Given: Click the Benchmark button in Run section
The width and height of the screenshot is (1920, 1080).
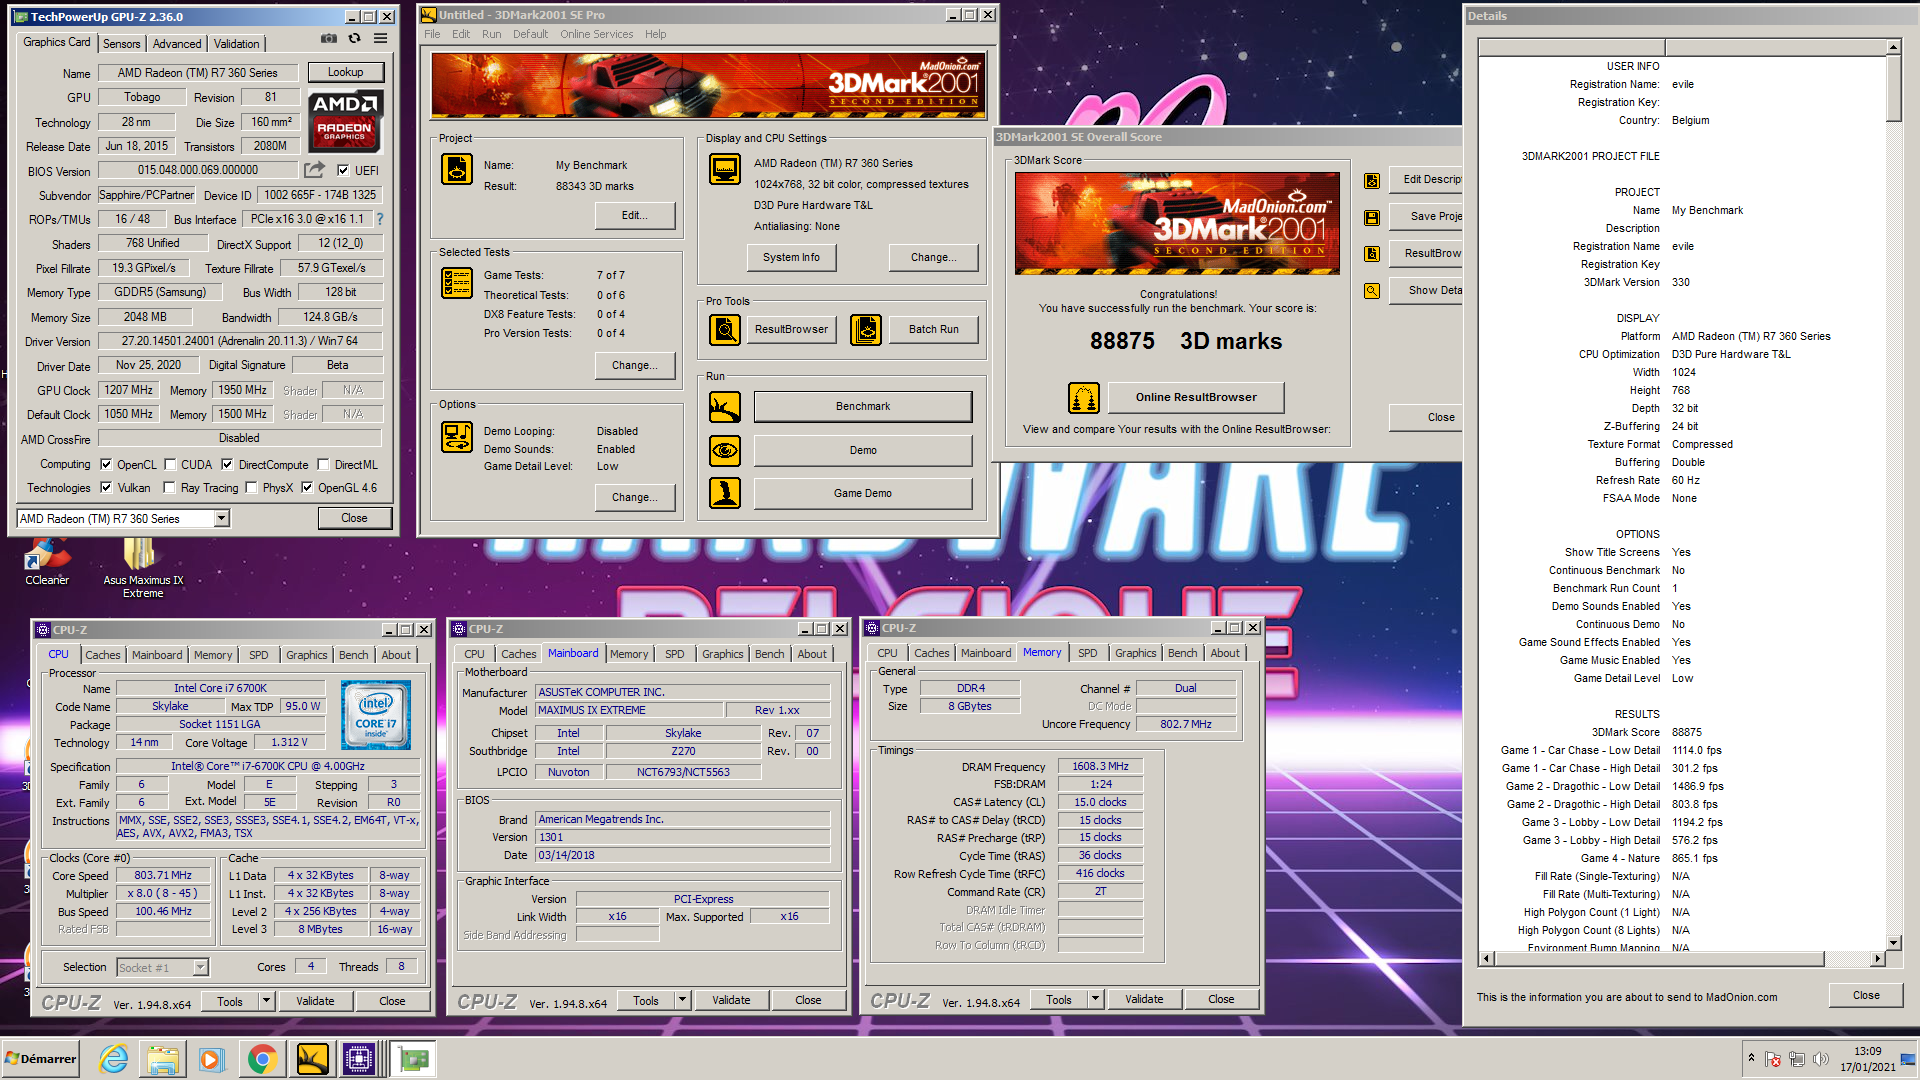Looking at the screenshot, I should [863, 407].
